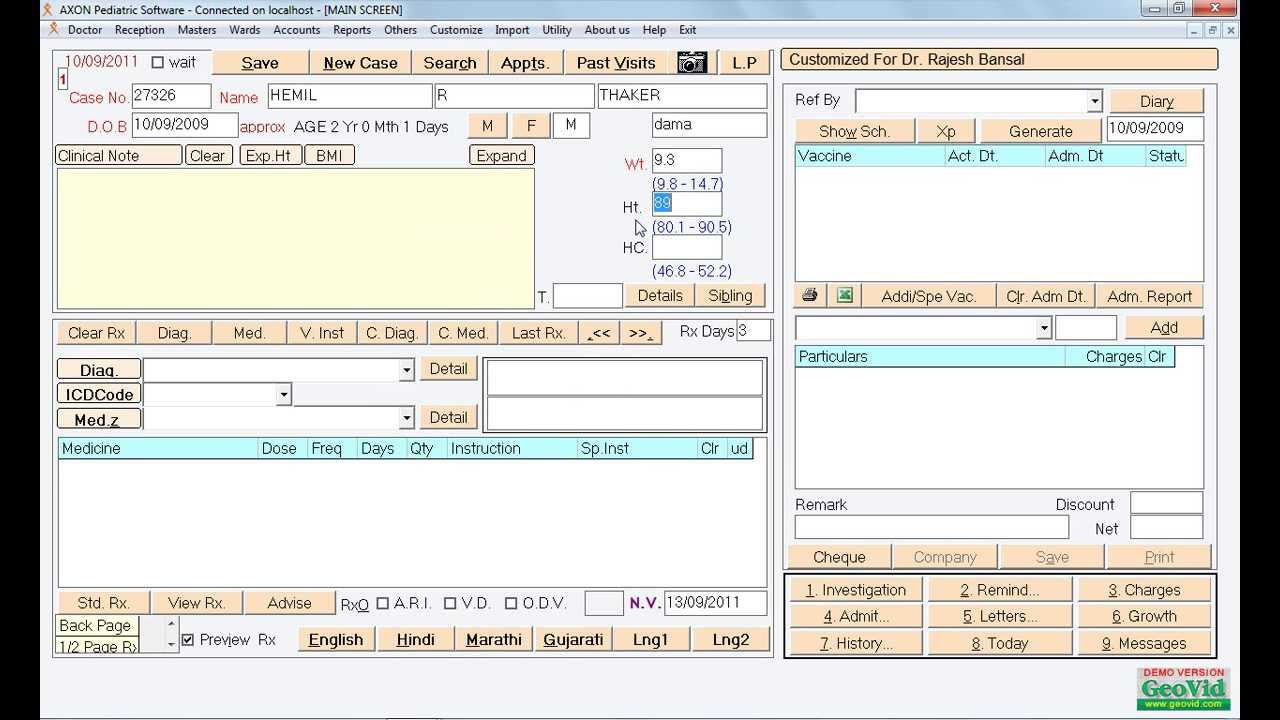This screenshot has width=1280, height=720.
Task: Click the HC. input field
Action: pos(687,247)
